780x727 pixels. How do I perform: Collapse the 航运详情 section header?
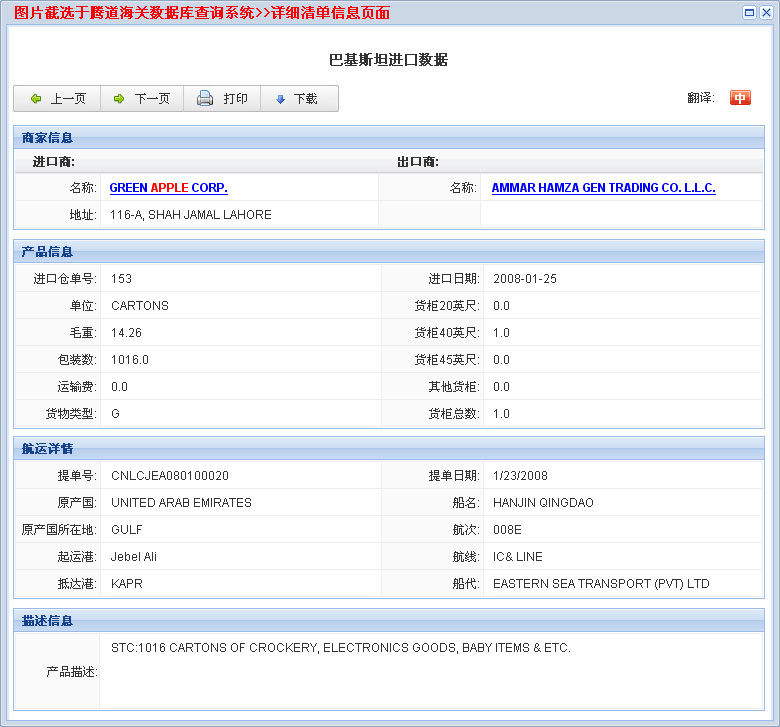point(48,449)
